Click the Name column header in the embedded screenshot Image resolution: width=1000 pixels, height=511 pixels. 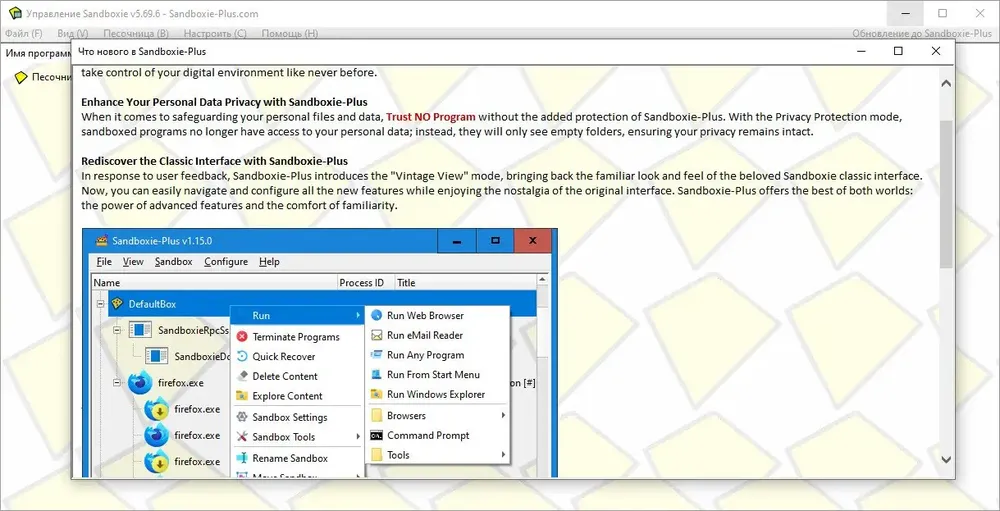[x=214, y=283]
